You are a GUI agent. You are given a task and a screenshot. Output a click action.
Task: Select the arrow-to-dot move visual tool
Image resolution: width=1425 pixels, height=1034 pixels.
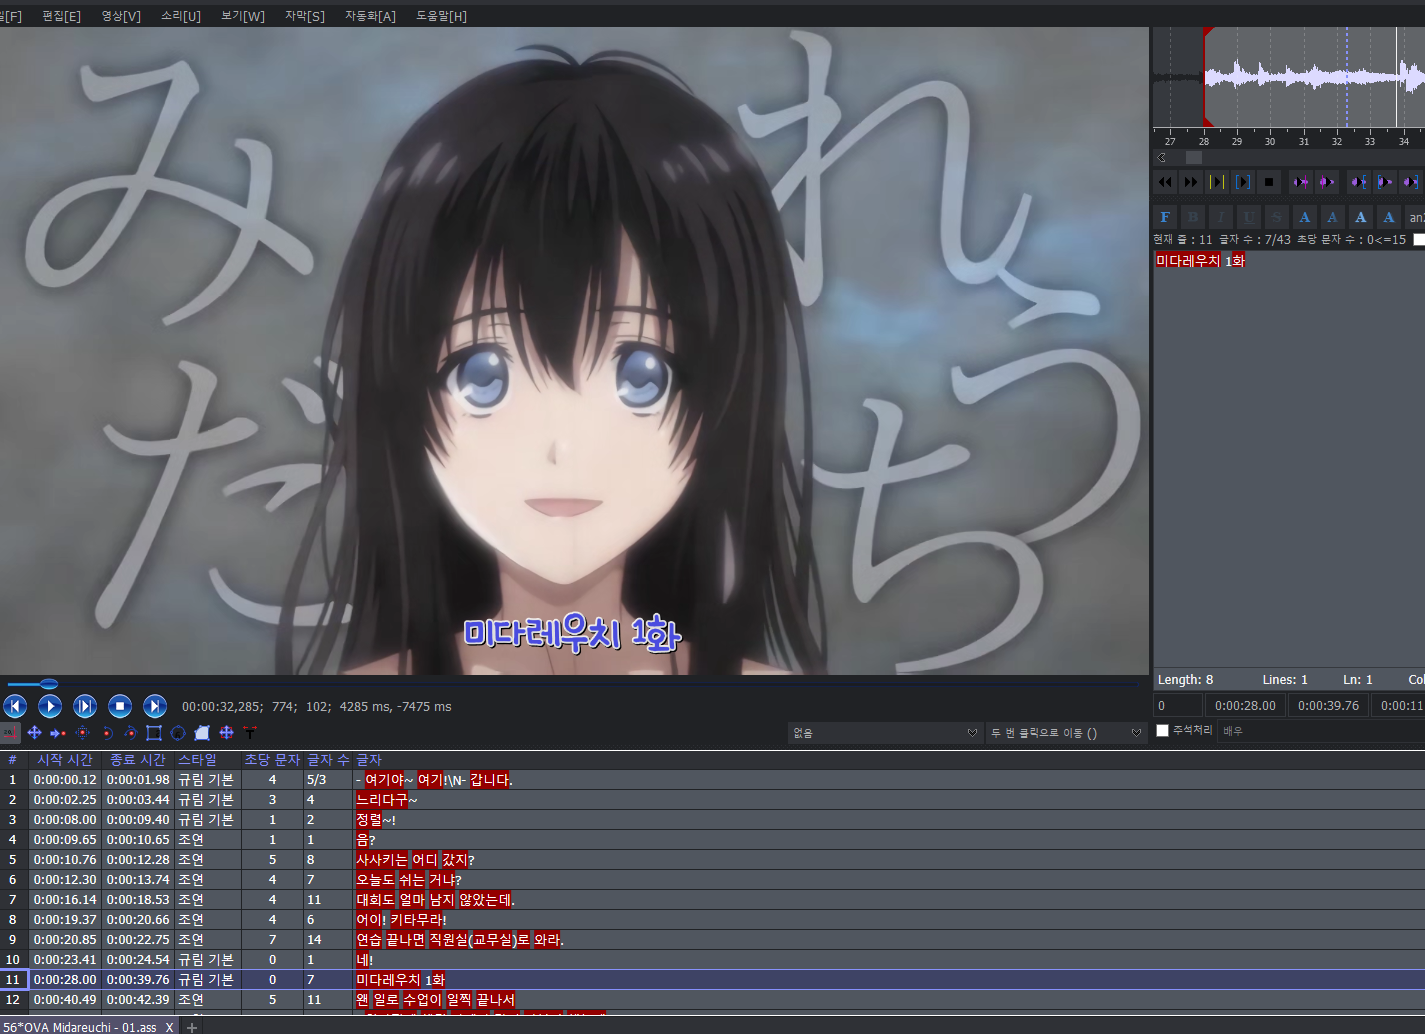58,733
